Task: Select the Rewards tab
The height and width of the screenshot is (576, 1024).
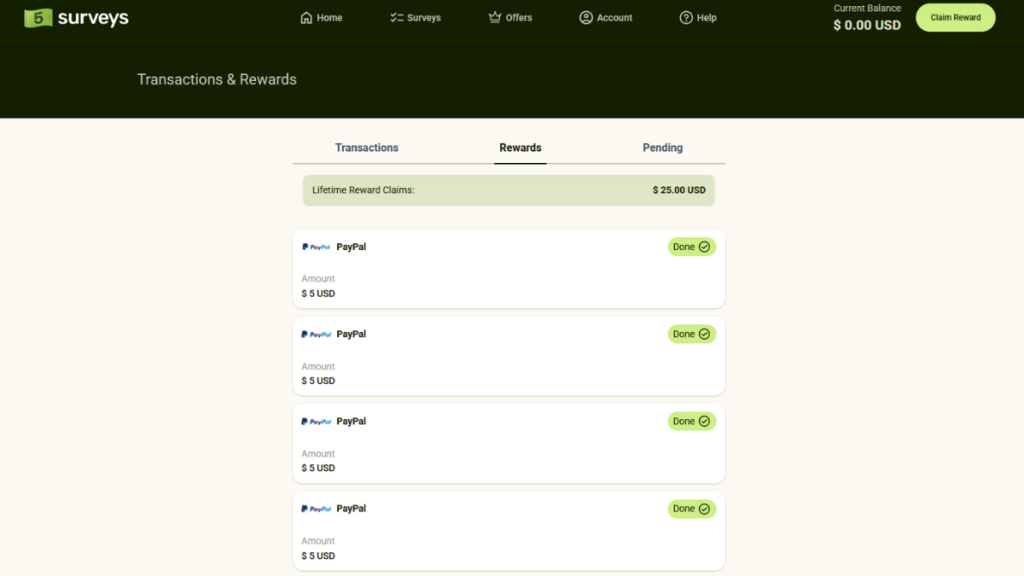Action: click(x=520, y=148)
